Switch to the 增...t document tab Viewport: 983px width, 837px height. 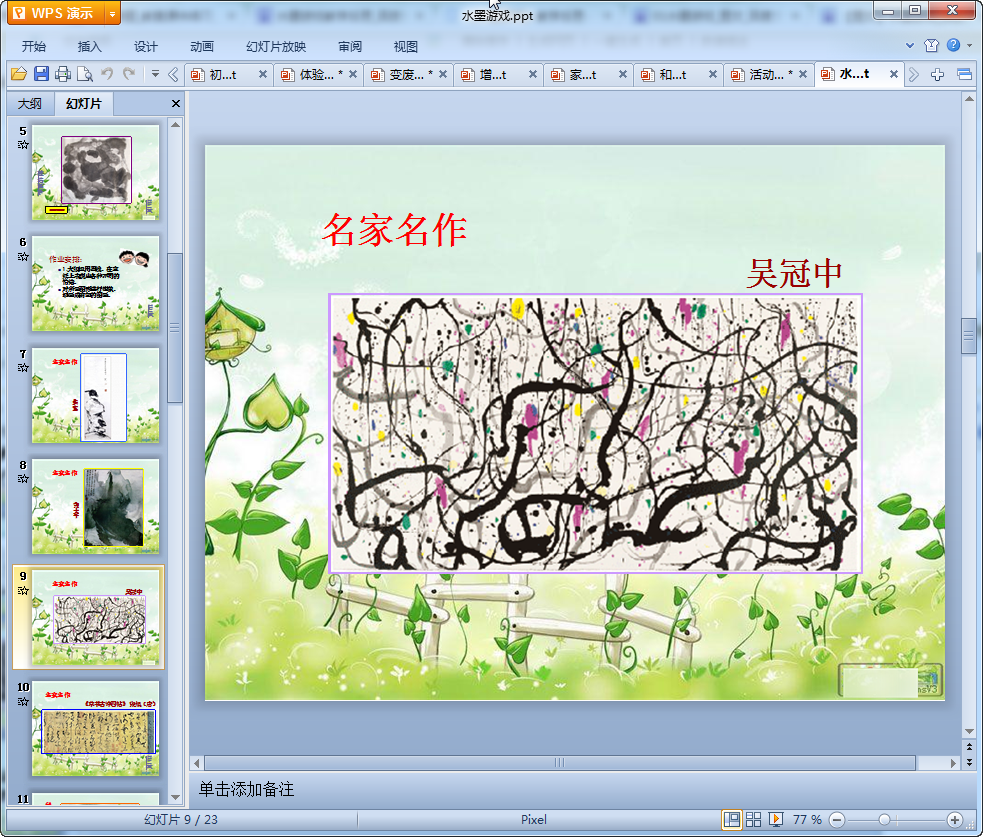point(493,75)
